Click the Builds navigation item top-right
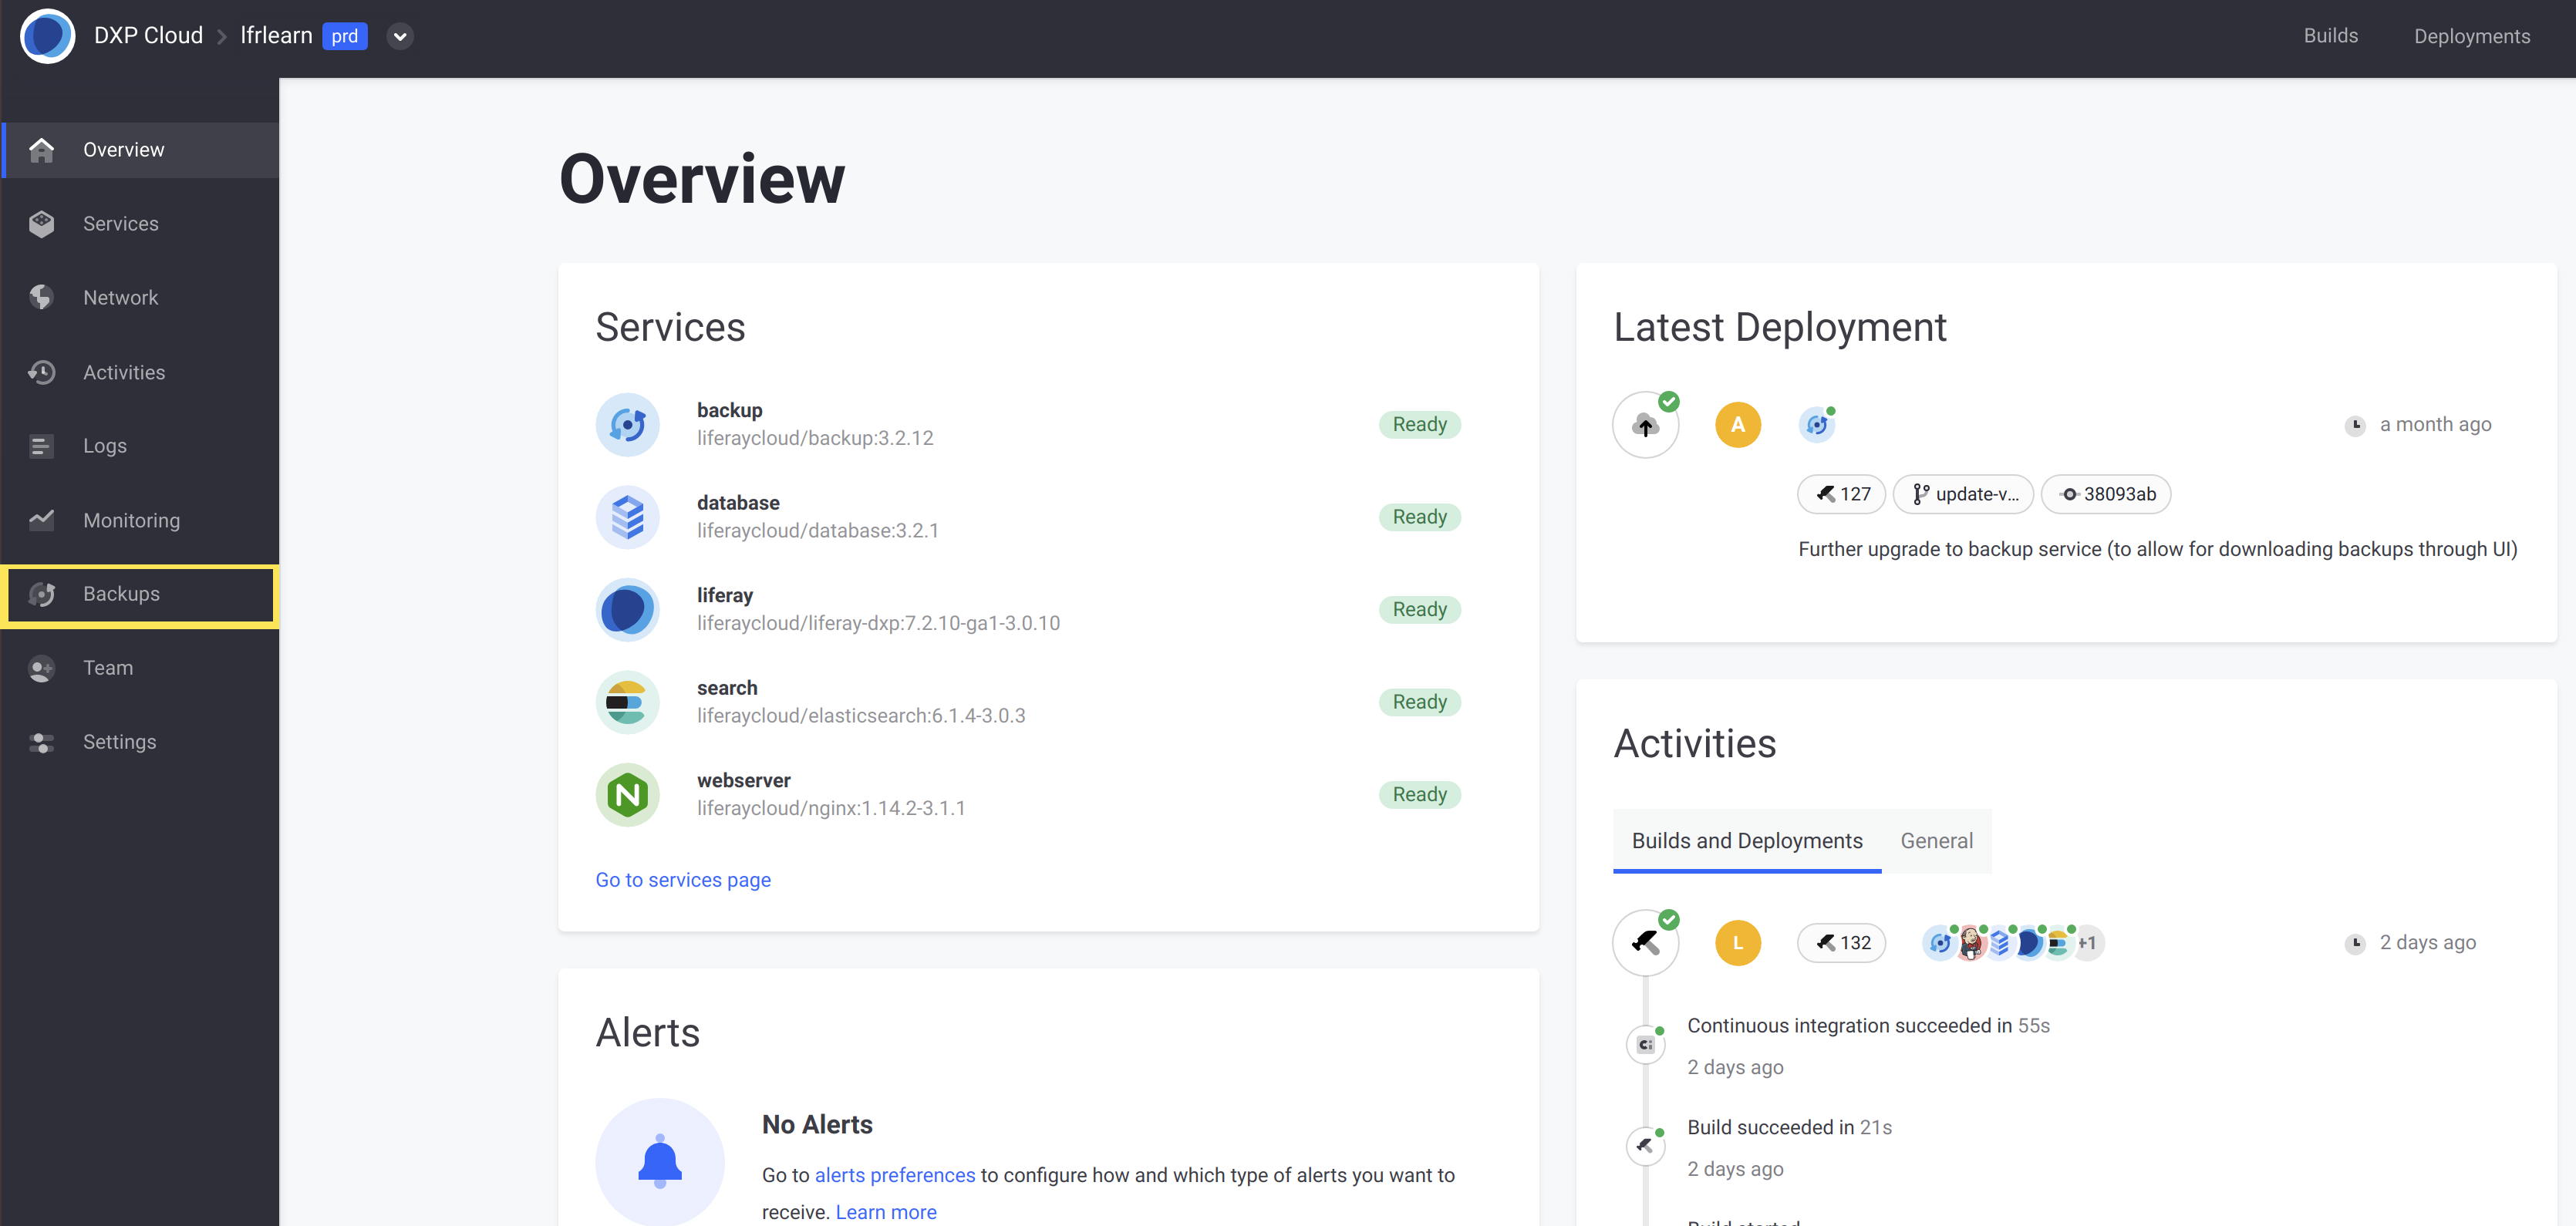This screenshot has height=1226, width=2576. click(x=2332, y=35)
